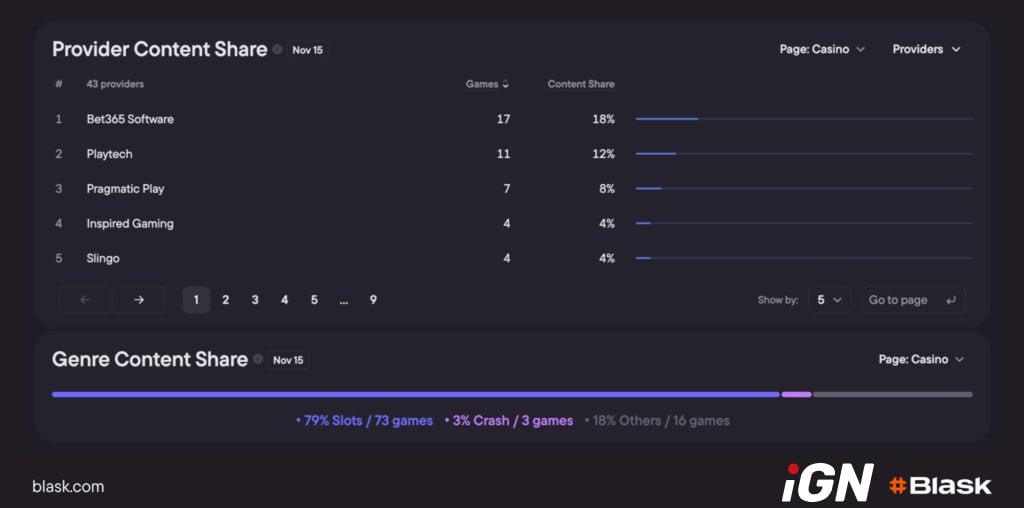Click the 79% Slots / 73 games legend
Image resolution: width=1024 pixels, height=508 pixels.
[x=364, y=421]
